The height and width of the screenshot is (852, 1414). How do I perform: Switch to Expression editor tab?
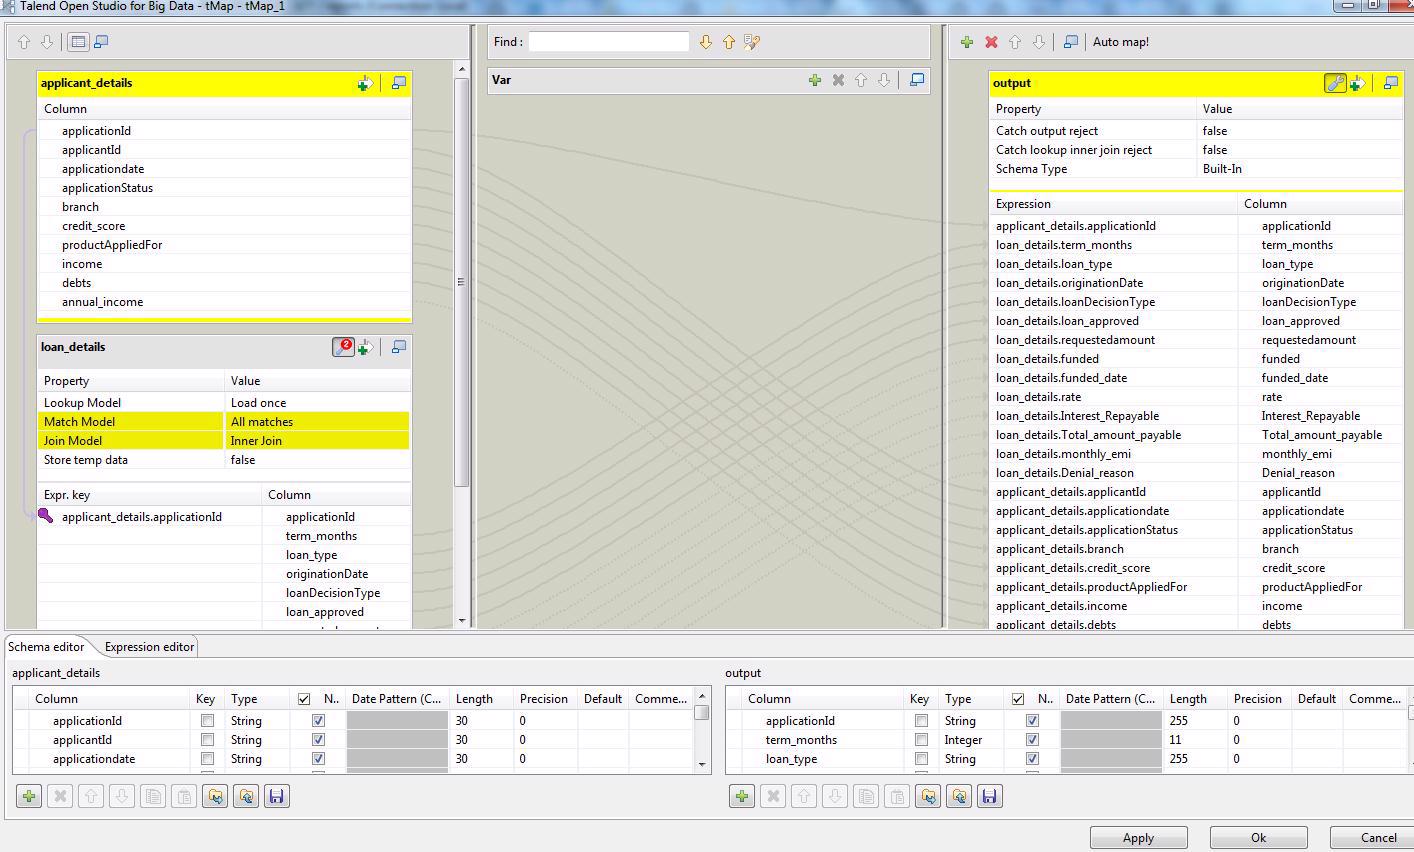pos(149,647)
